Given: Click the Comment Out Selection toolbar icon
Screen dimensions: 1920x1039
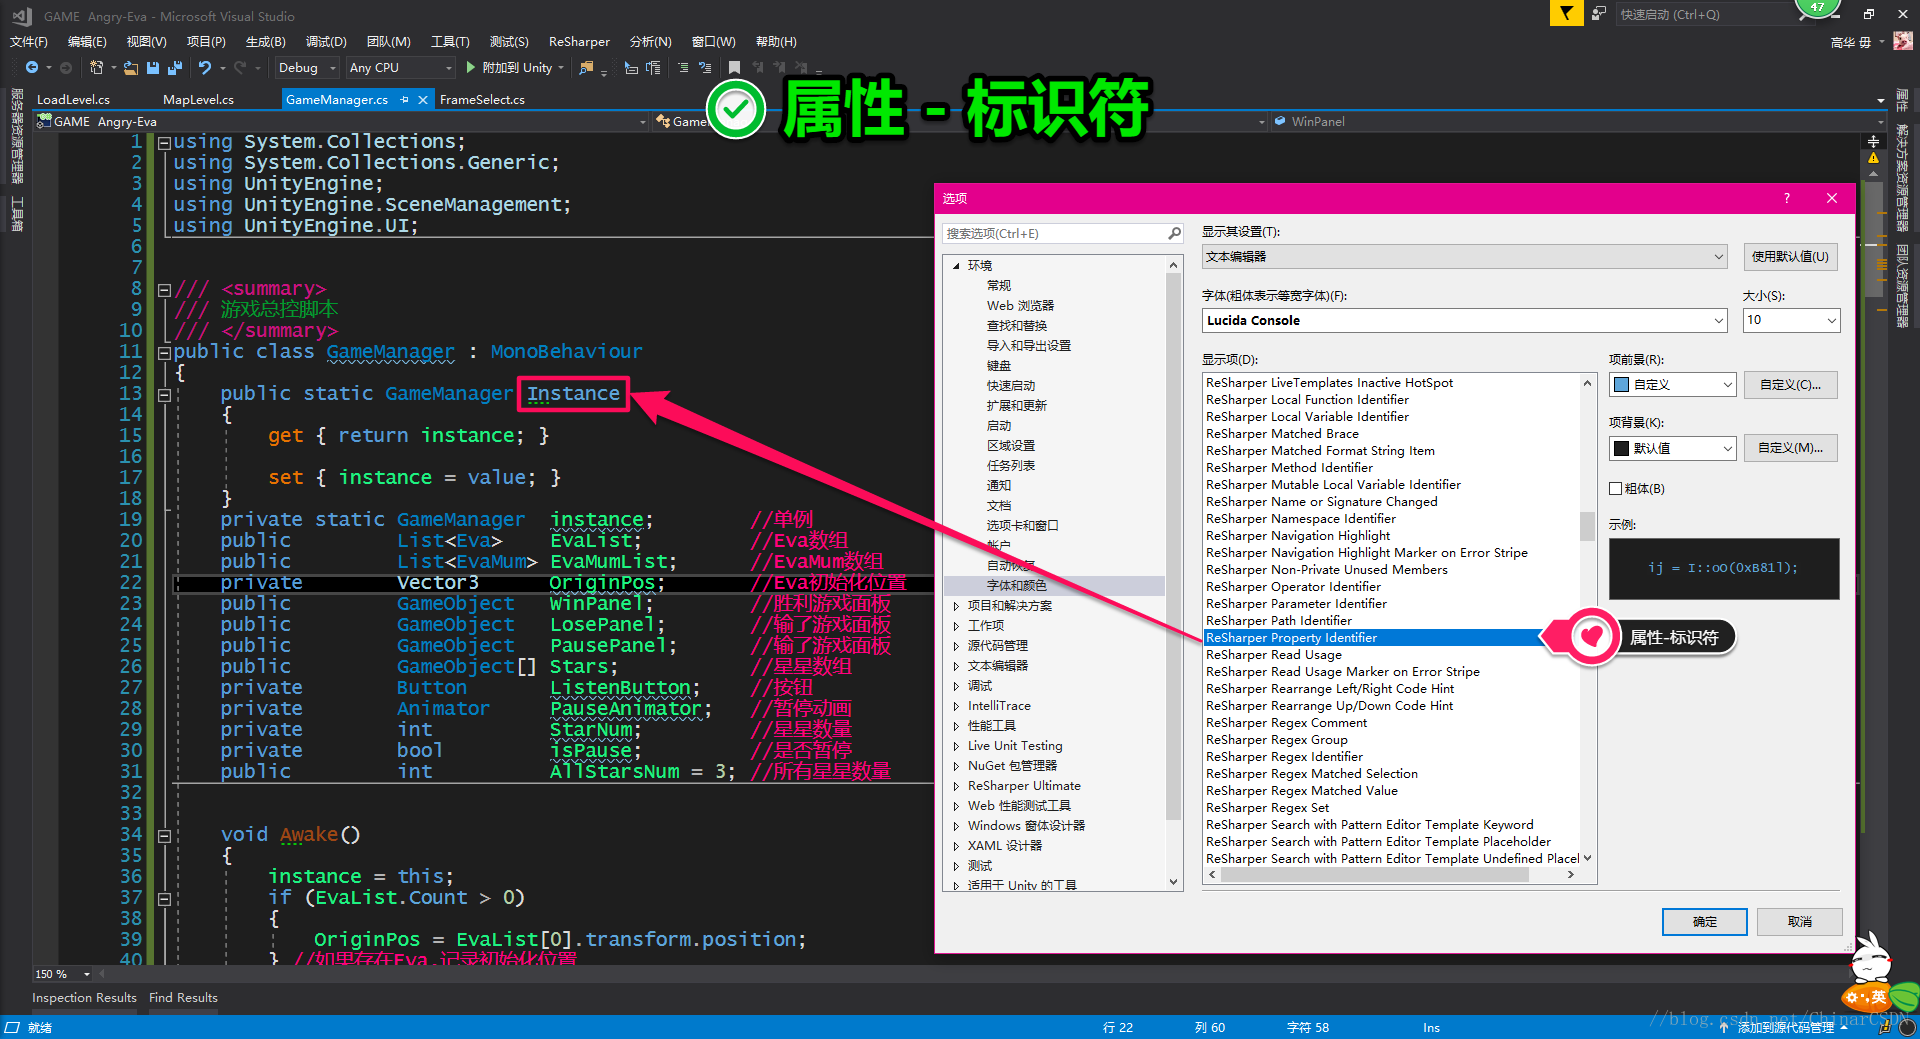Looking at the screenshot, I should (683, 67).
